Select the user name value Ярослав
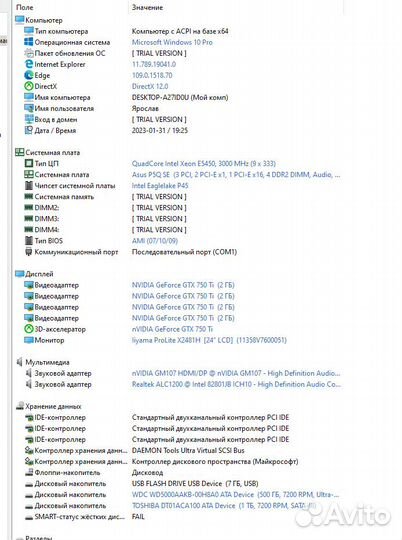Screen dimensions: 402x540 point(145,108)
